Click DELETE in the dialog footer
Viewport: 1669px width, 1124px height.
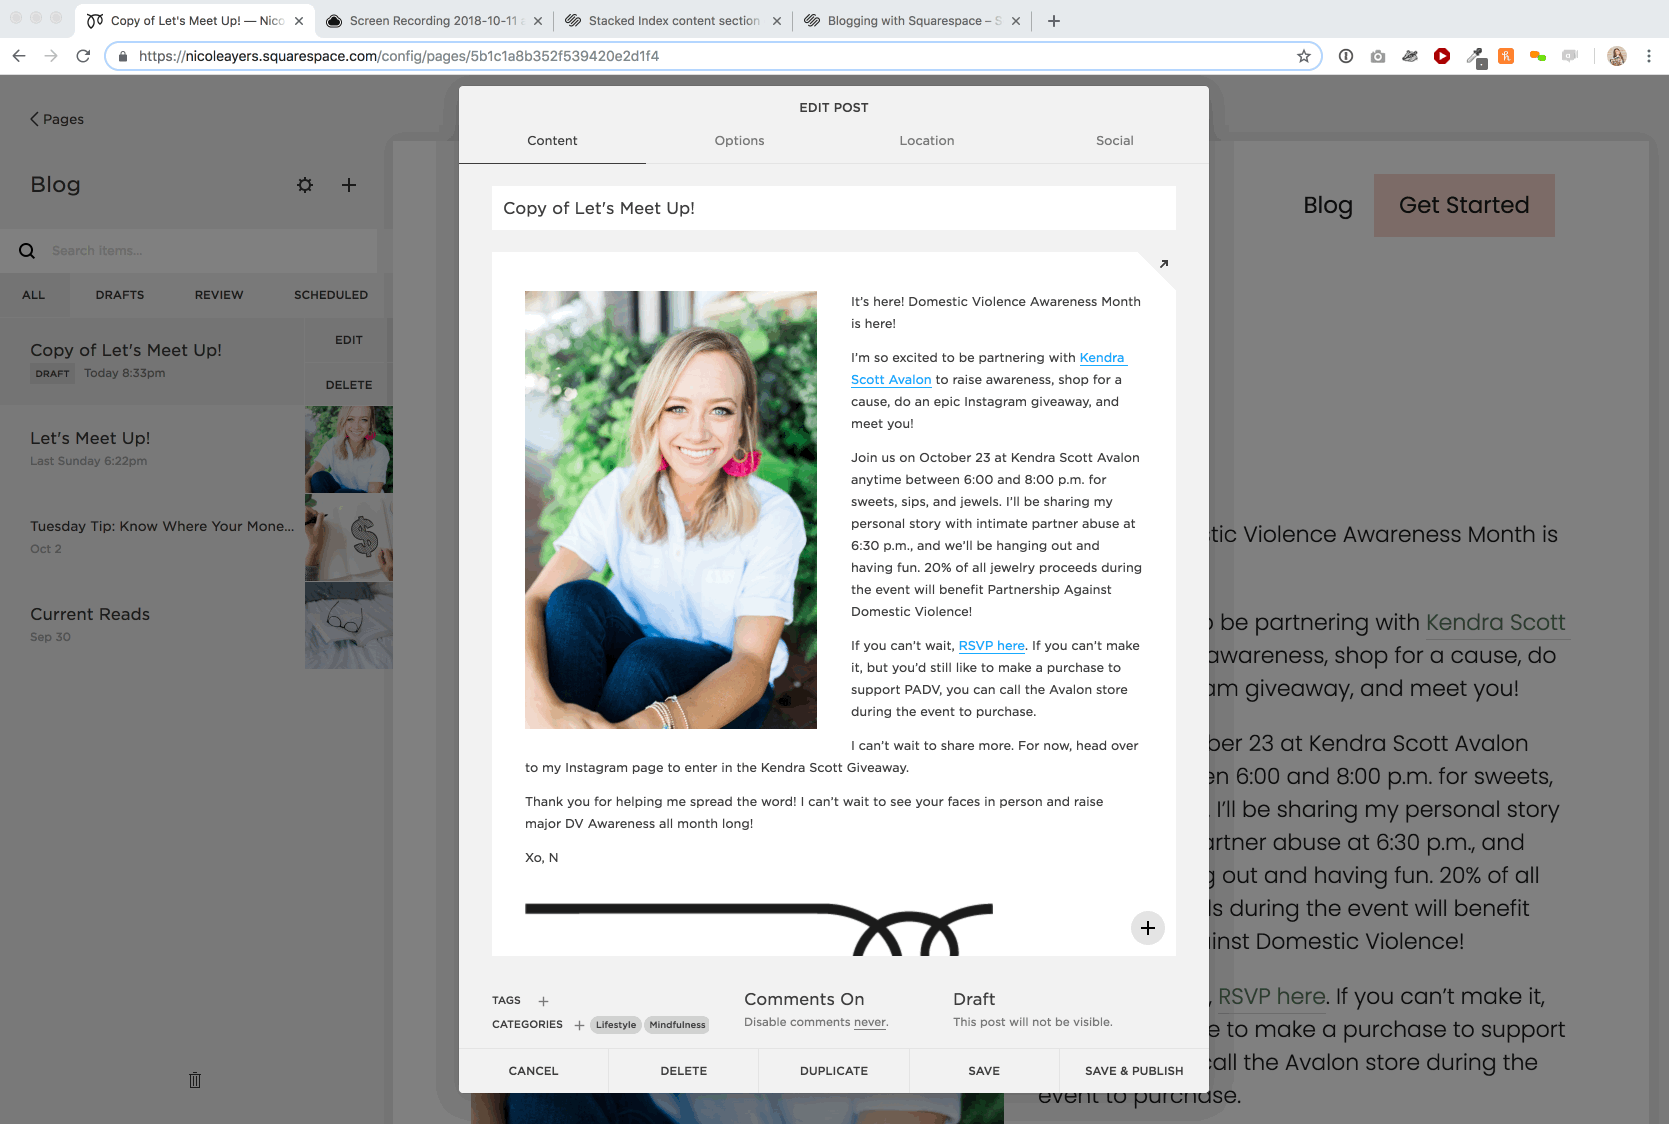pyautogui.click(x=684, y=1071)
